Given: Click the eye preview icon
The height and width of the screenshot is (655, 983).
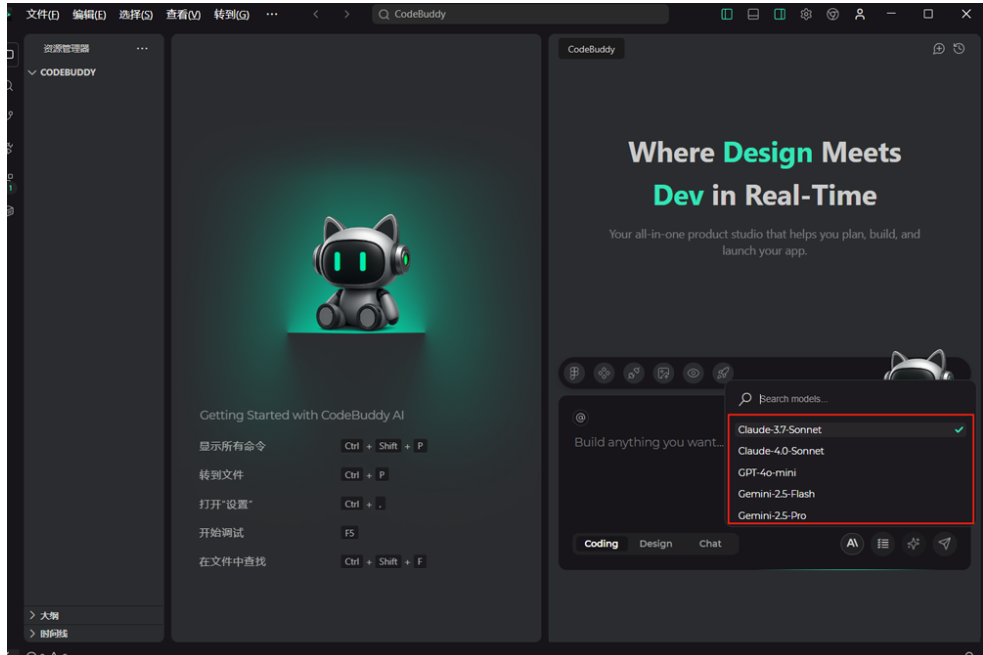Looking at the screenshot, I should pyautogui.click(x=693, y=373).
